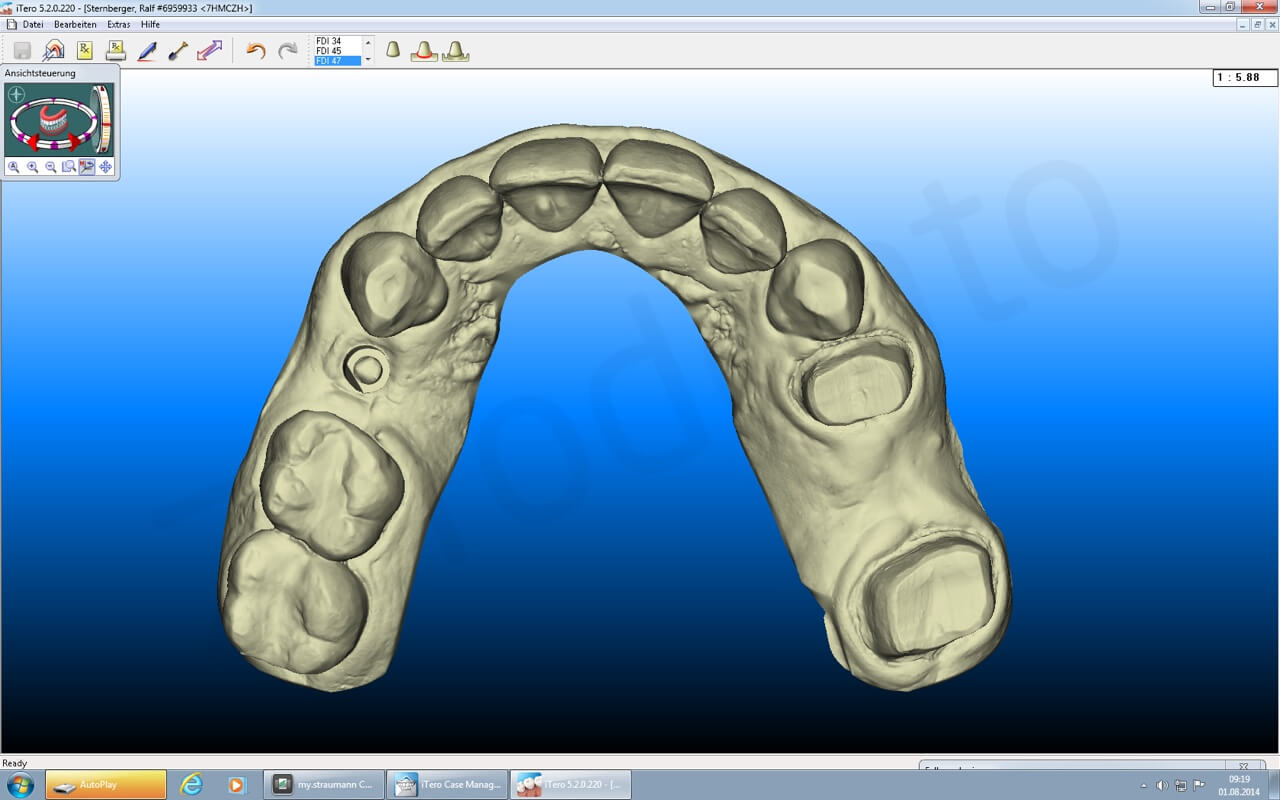
Task: Click the volume icon in system tray
Action: [x=1162, y=786]
